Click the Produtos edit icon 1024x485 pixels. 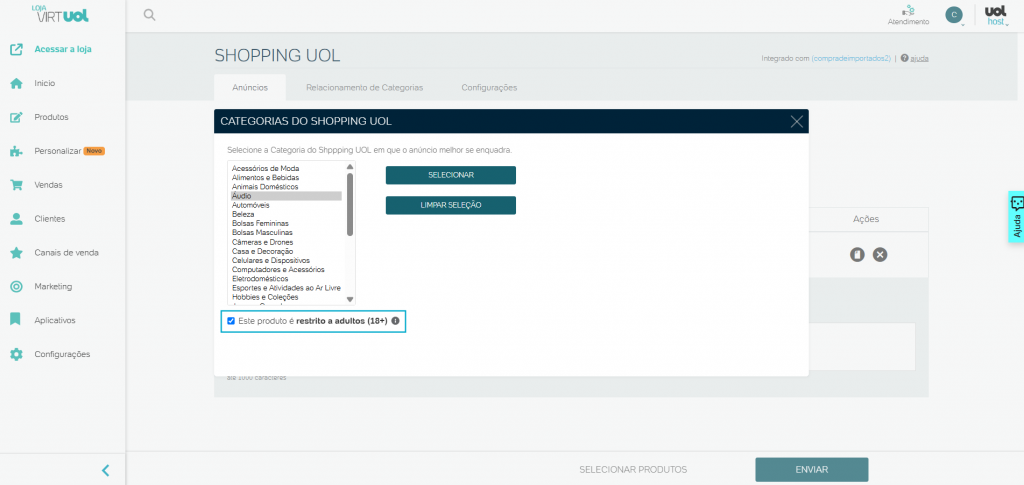16,117
